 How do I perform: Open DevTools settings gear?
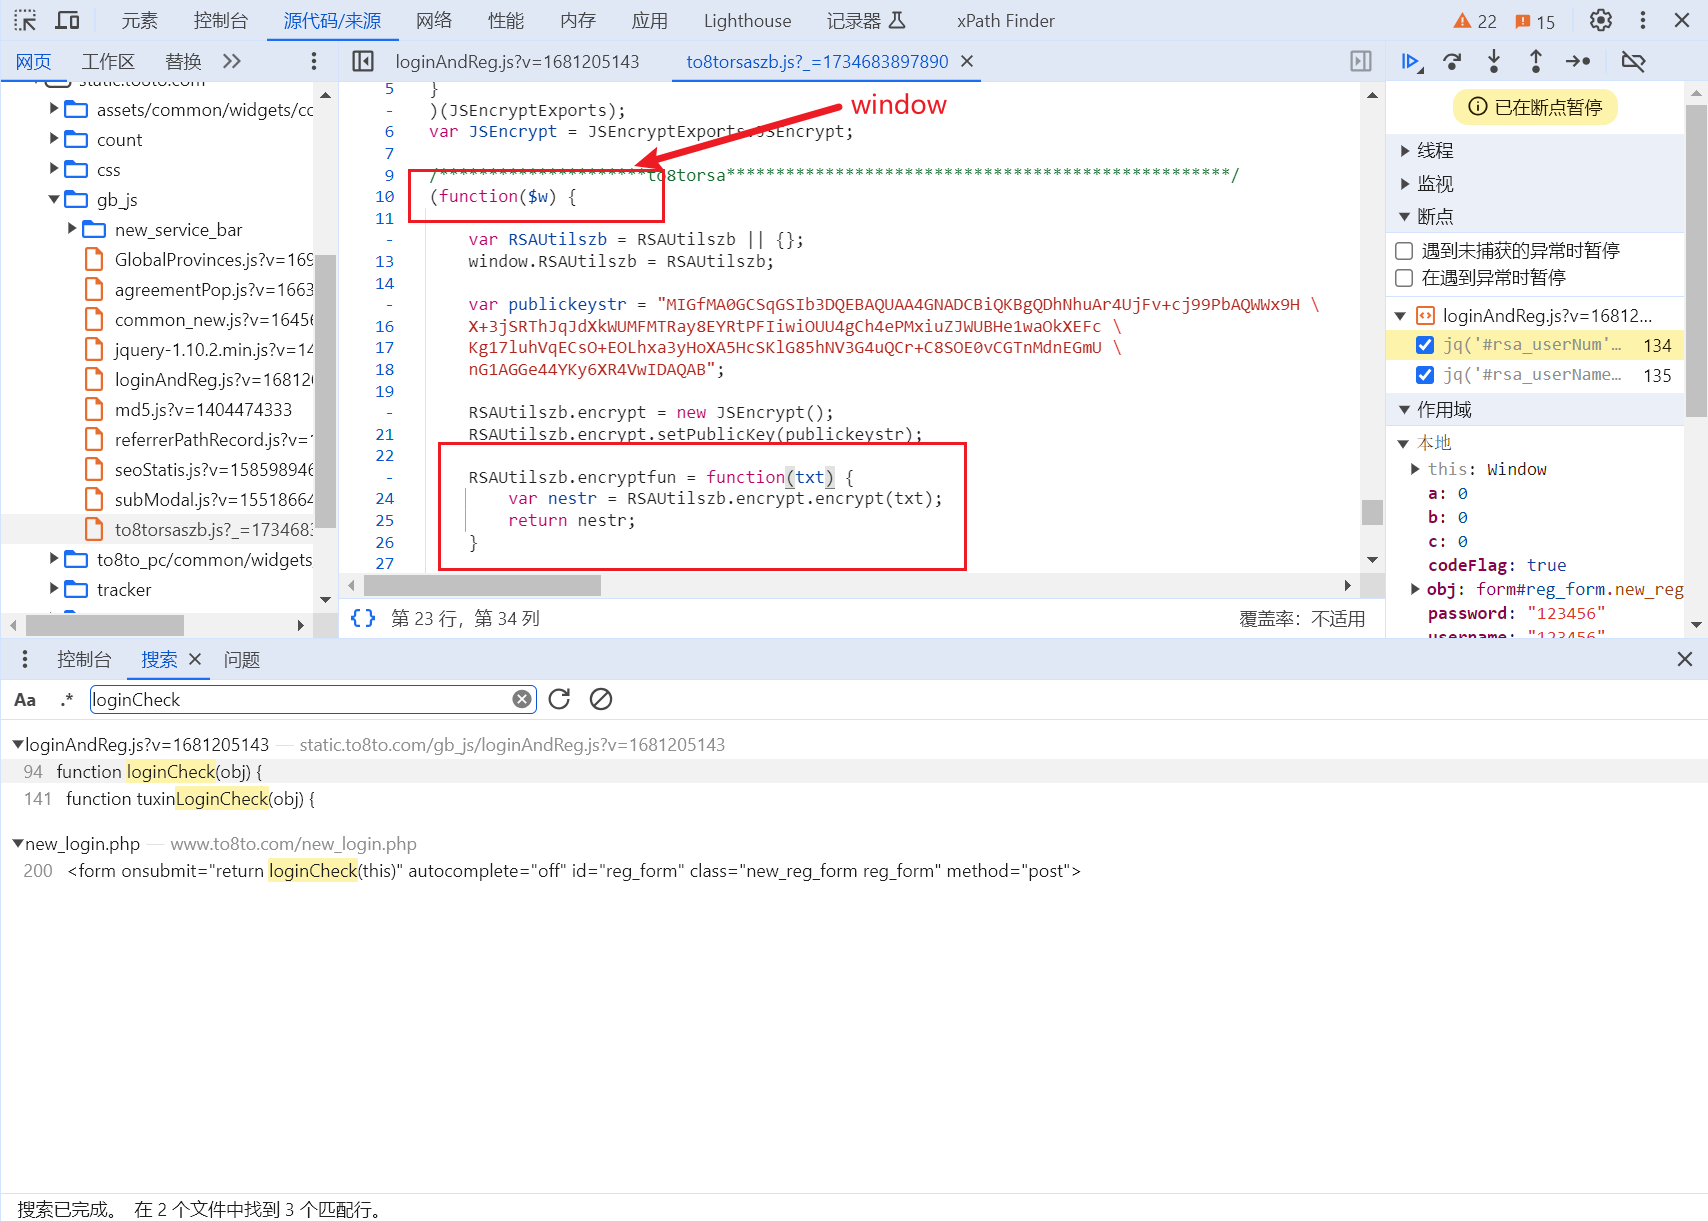point(1601,20)
